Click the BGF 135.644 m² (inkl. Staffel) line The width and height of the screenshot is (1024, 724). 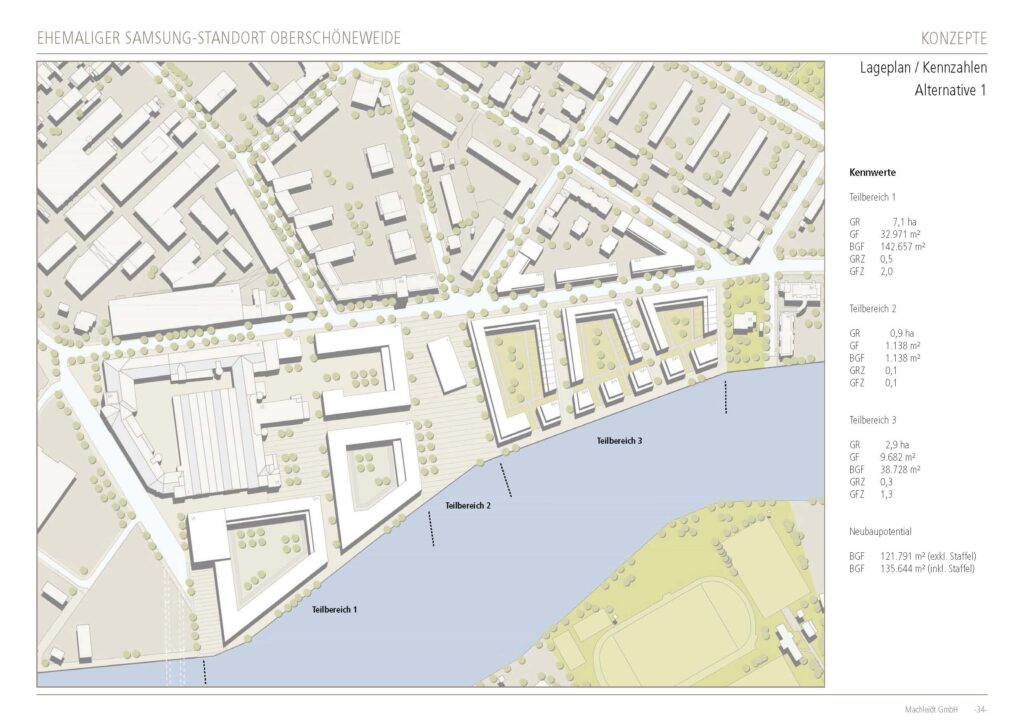click(x=911, y=568)
